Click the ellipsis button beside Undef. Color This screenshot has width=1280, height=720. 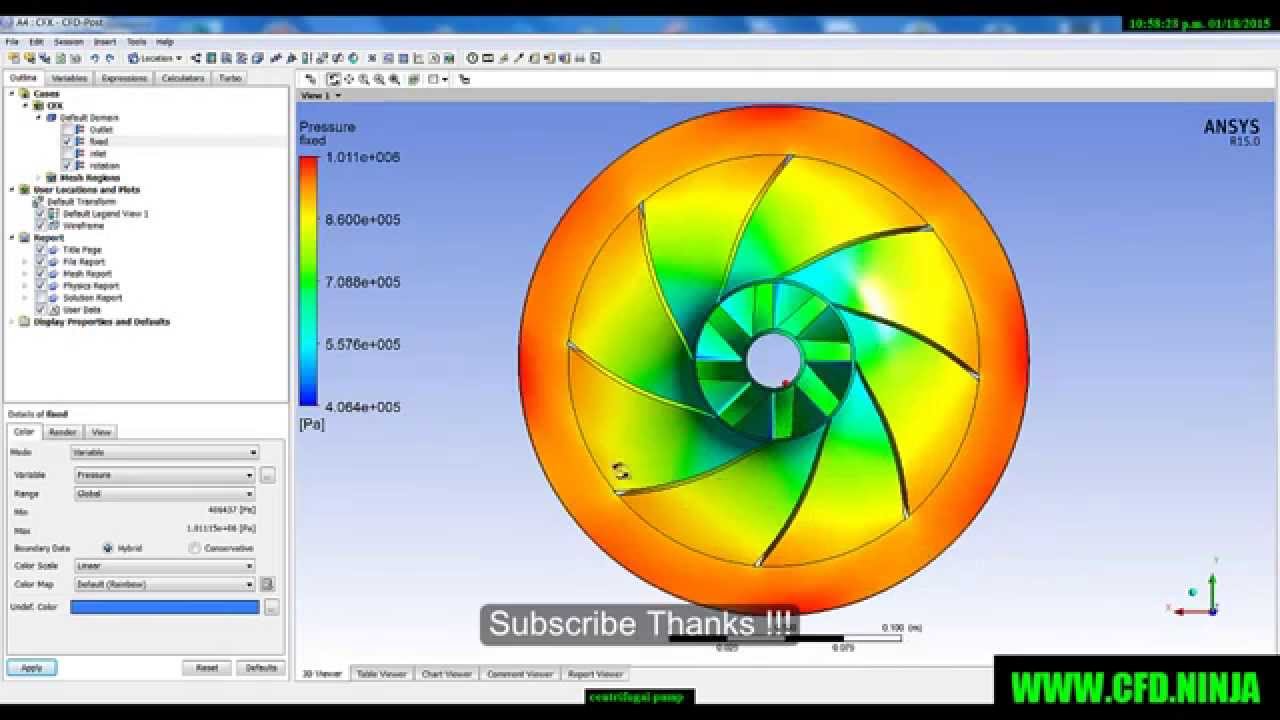tap(271, 607)
